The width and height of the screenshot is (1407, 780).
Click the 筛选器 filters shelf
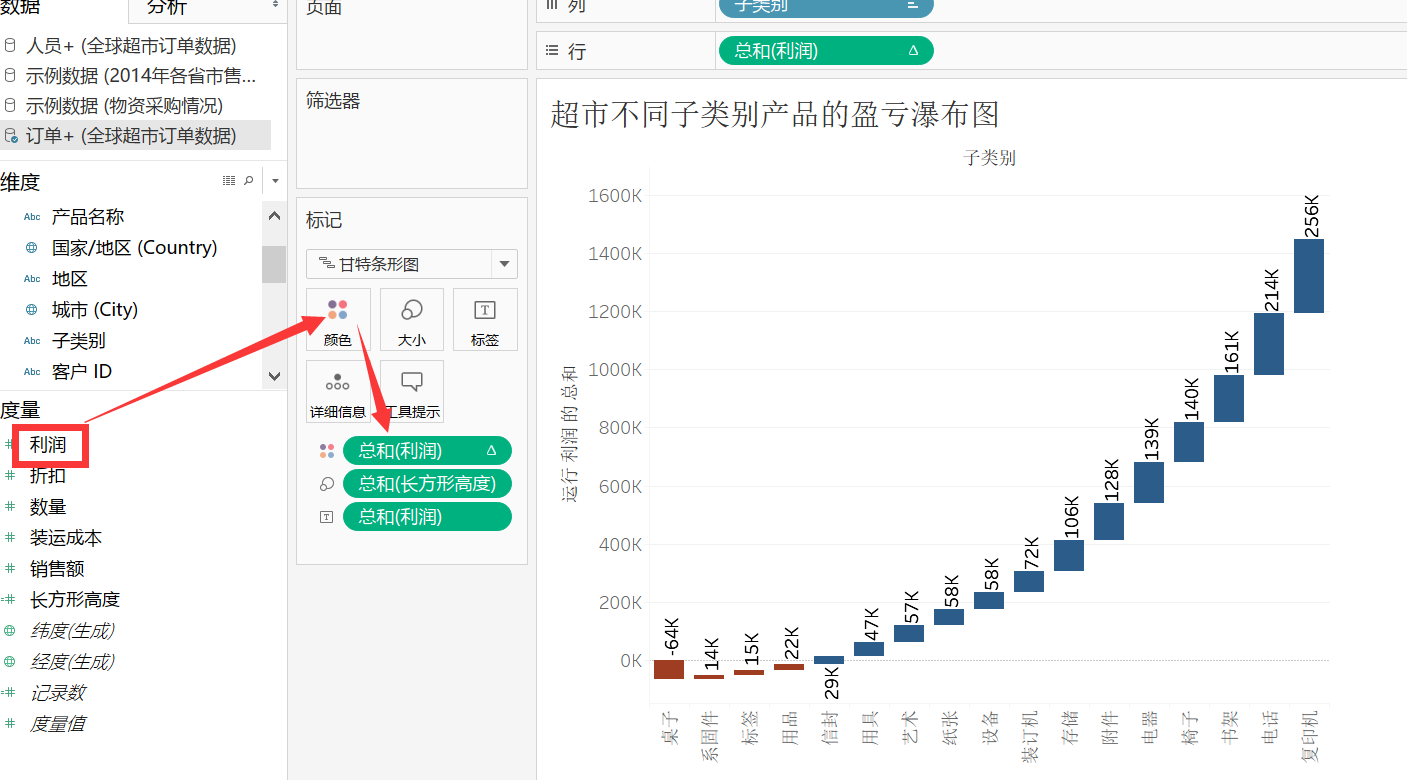click(412, 134)
